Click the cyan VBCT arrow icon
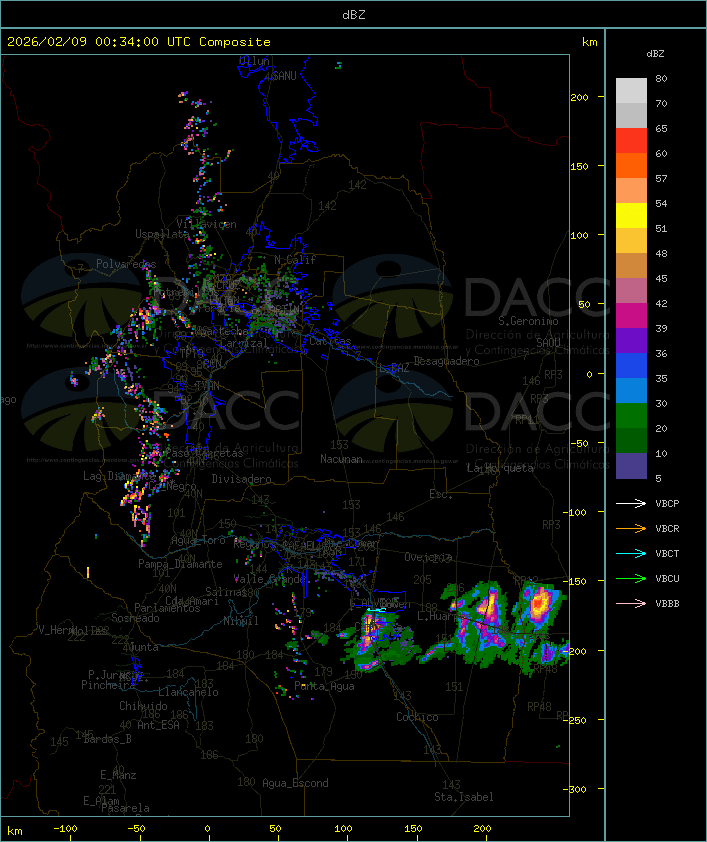Screen dimensions: 707x842 tap(631, 554)
